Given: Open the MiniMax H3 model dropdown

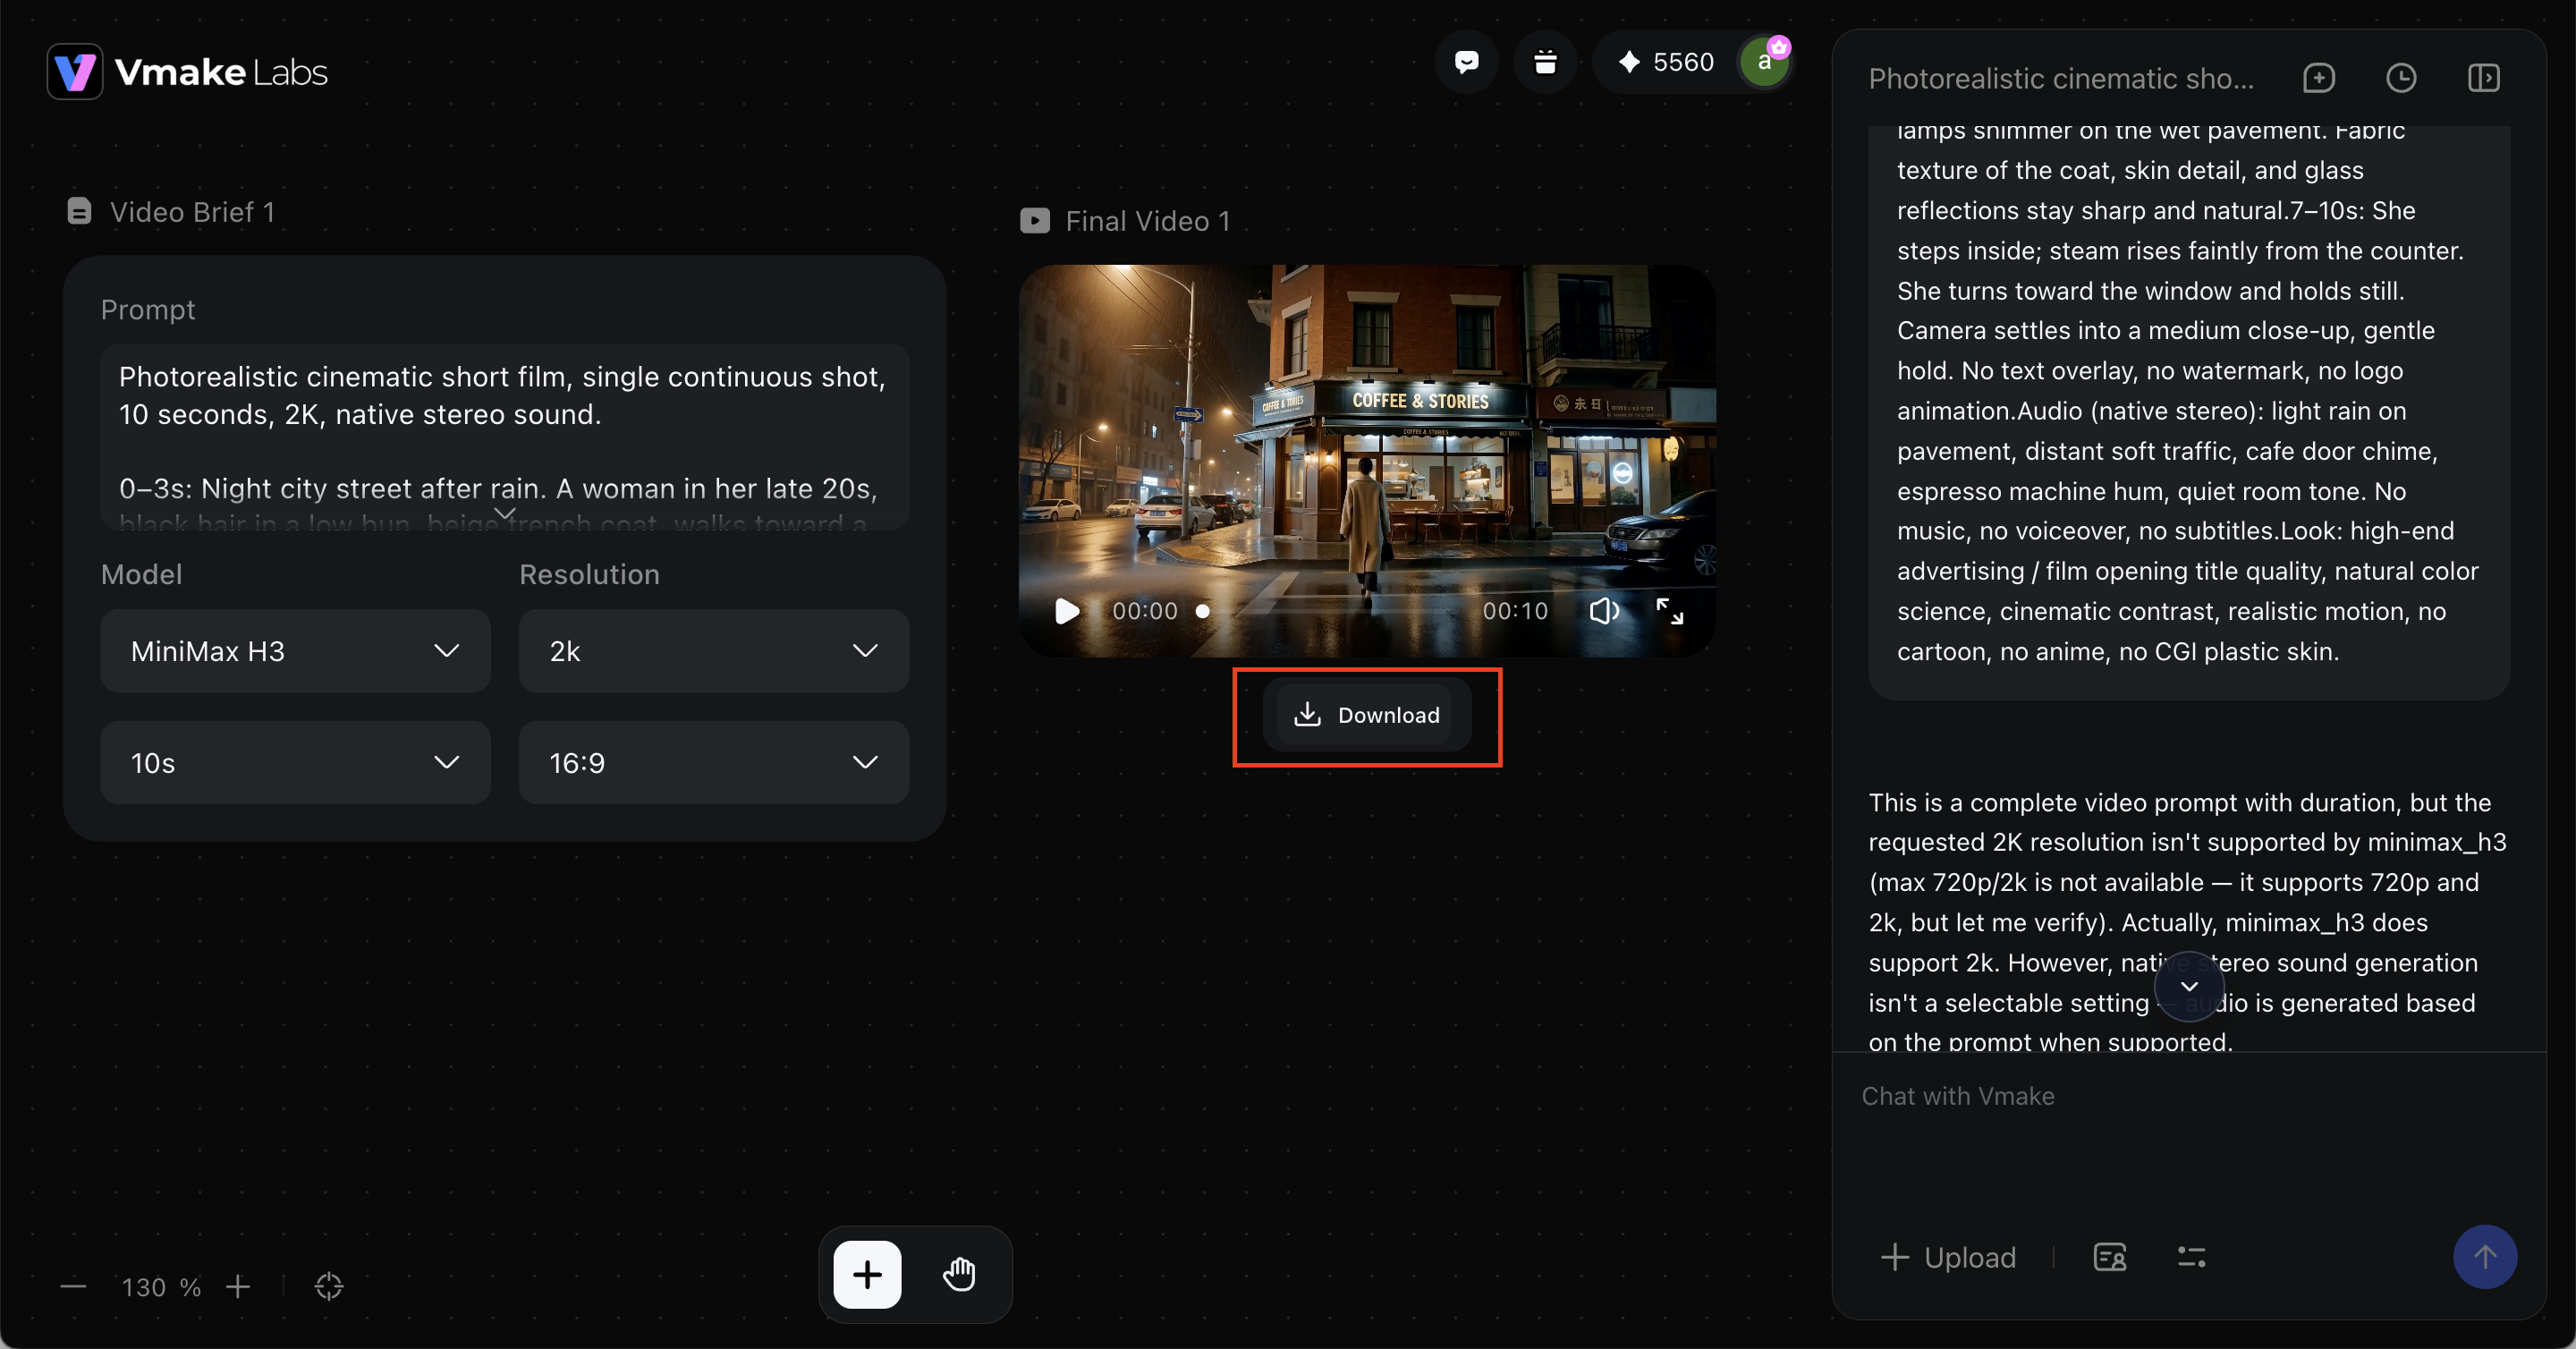Looking at the screenshot, I should point(296,651).
